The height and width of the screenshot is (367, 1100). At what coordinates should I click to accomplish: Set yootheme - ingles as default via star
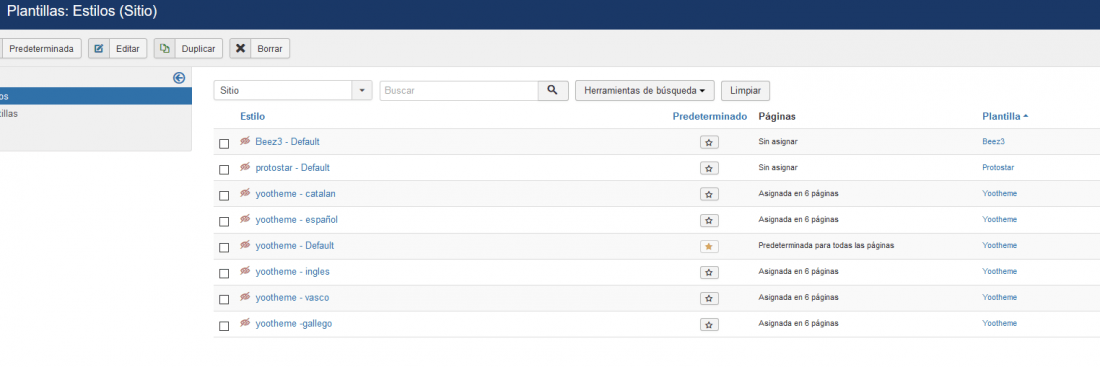click(709, 272)
